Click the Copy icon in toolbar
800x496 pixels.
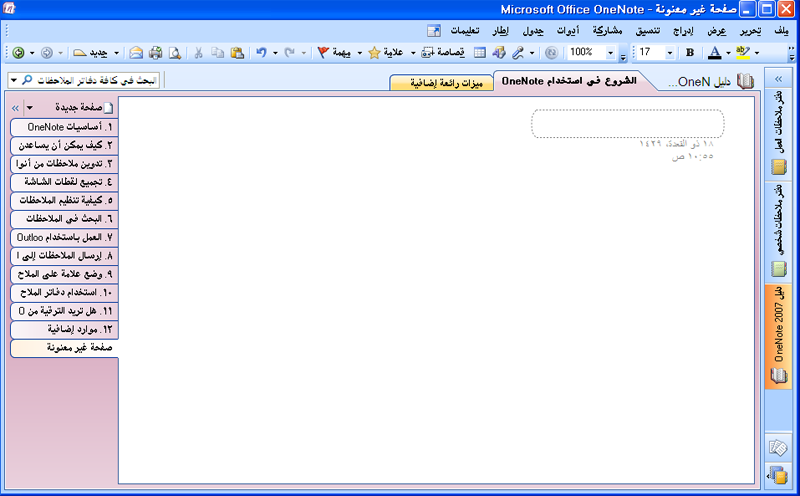(218, 53)
